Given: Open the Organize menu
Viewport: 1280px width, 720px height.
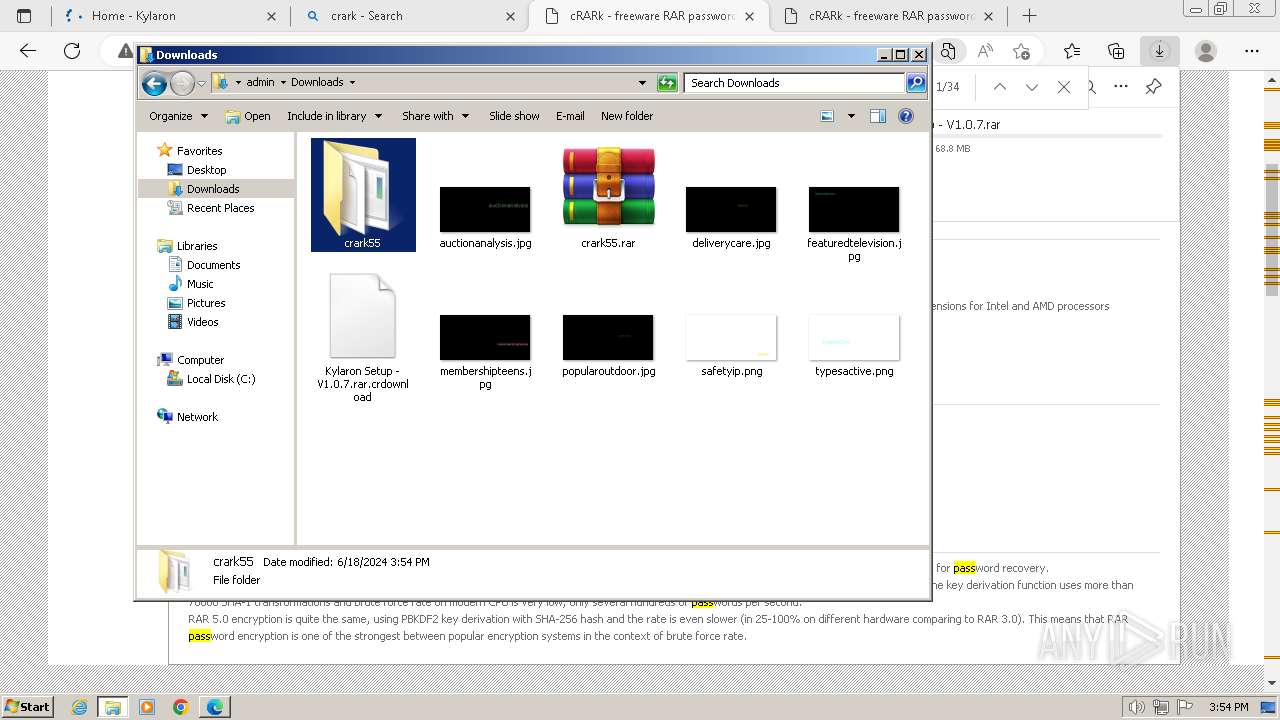Looking at the screenshot, I should click(x=178, y=116).
